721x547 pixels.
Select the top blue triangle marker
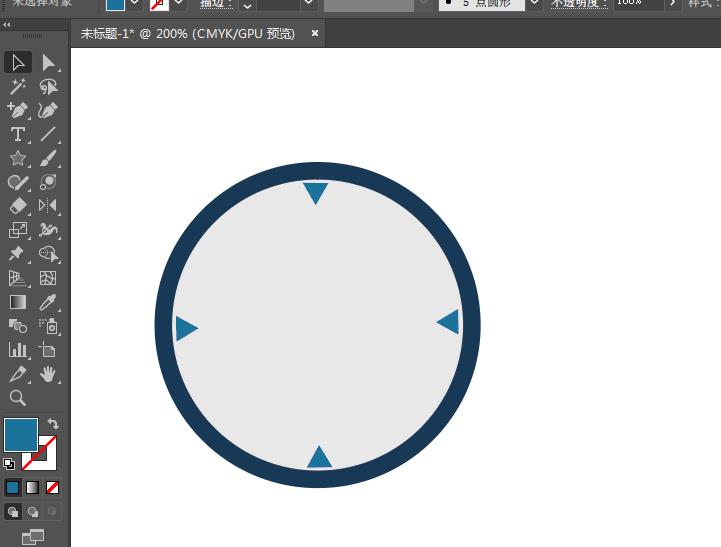(315, 193)
